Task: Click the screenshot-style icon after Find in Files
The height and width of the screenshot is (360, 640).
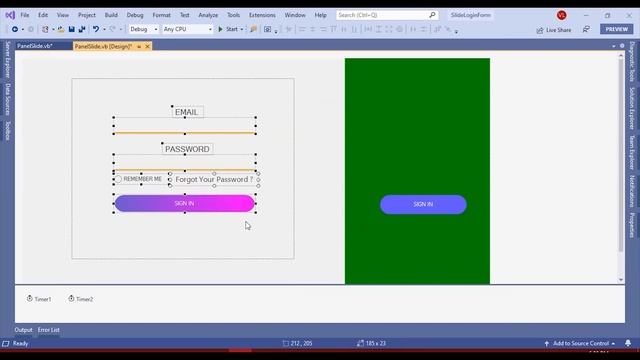Action: click(x=267, y=29)
